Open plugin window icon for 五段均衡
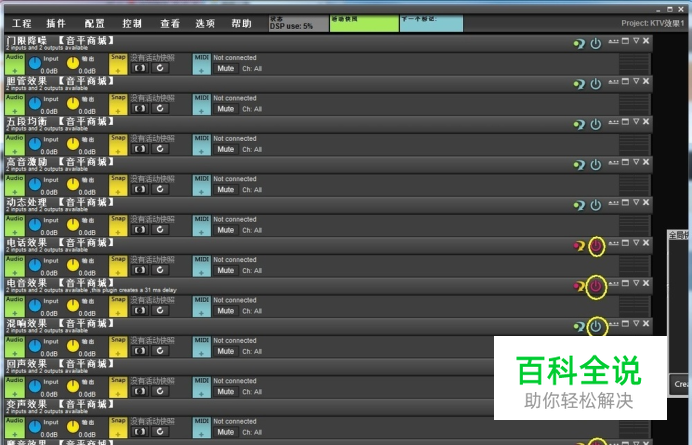 (x=625, y=122)
